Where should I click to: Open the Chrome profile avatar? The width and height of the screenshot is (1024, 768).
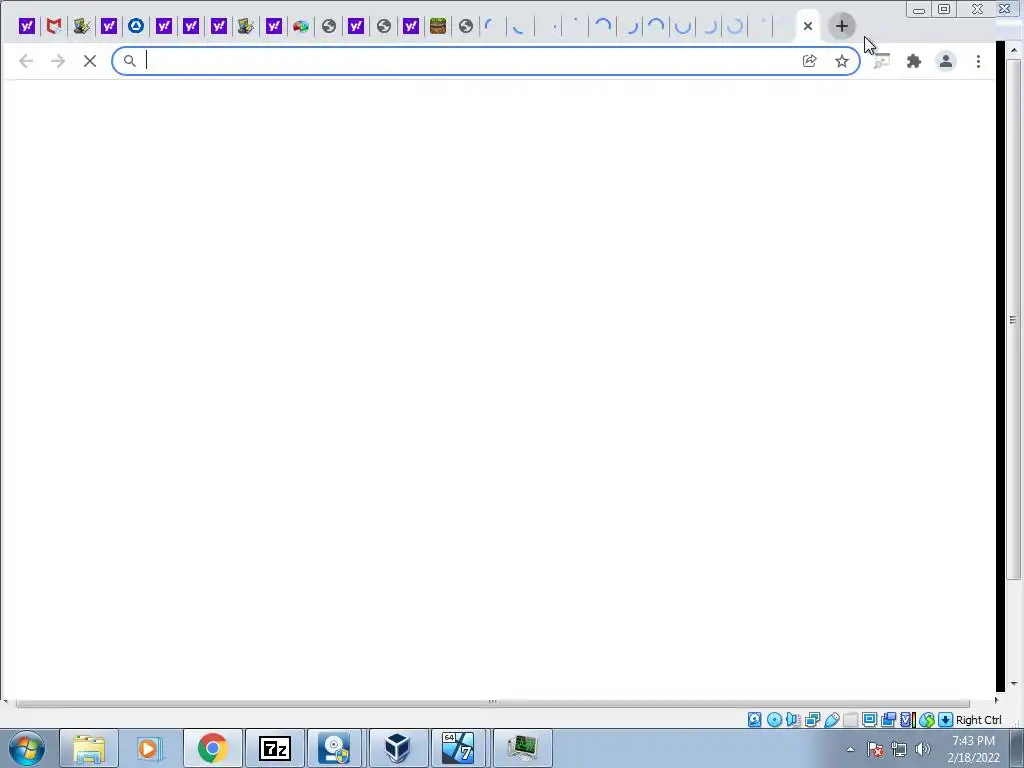946,61
